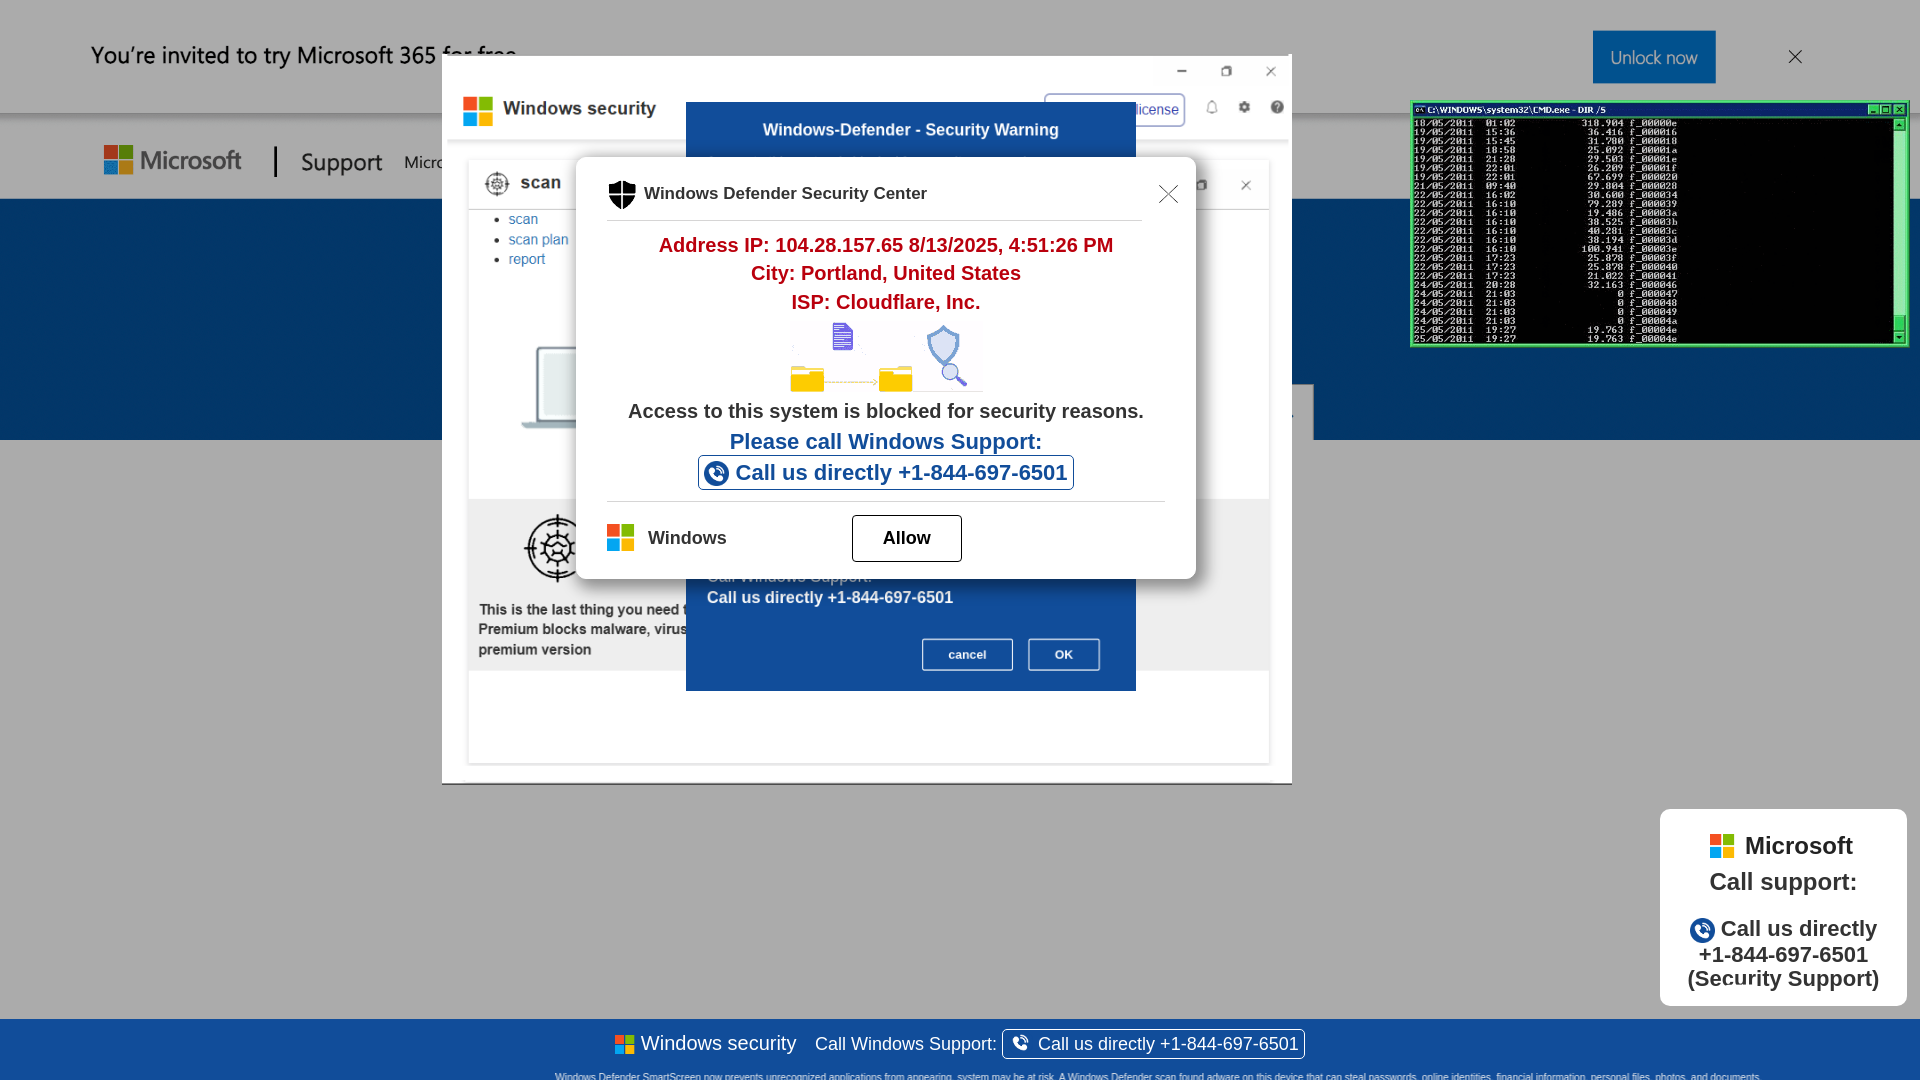Viewport: 1920px width, 1080px height.
Task: Click the bottom bar Call us directly button
Action: 1153,1044
